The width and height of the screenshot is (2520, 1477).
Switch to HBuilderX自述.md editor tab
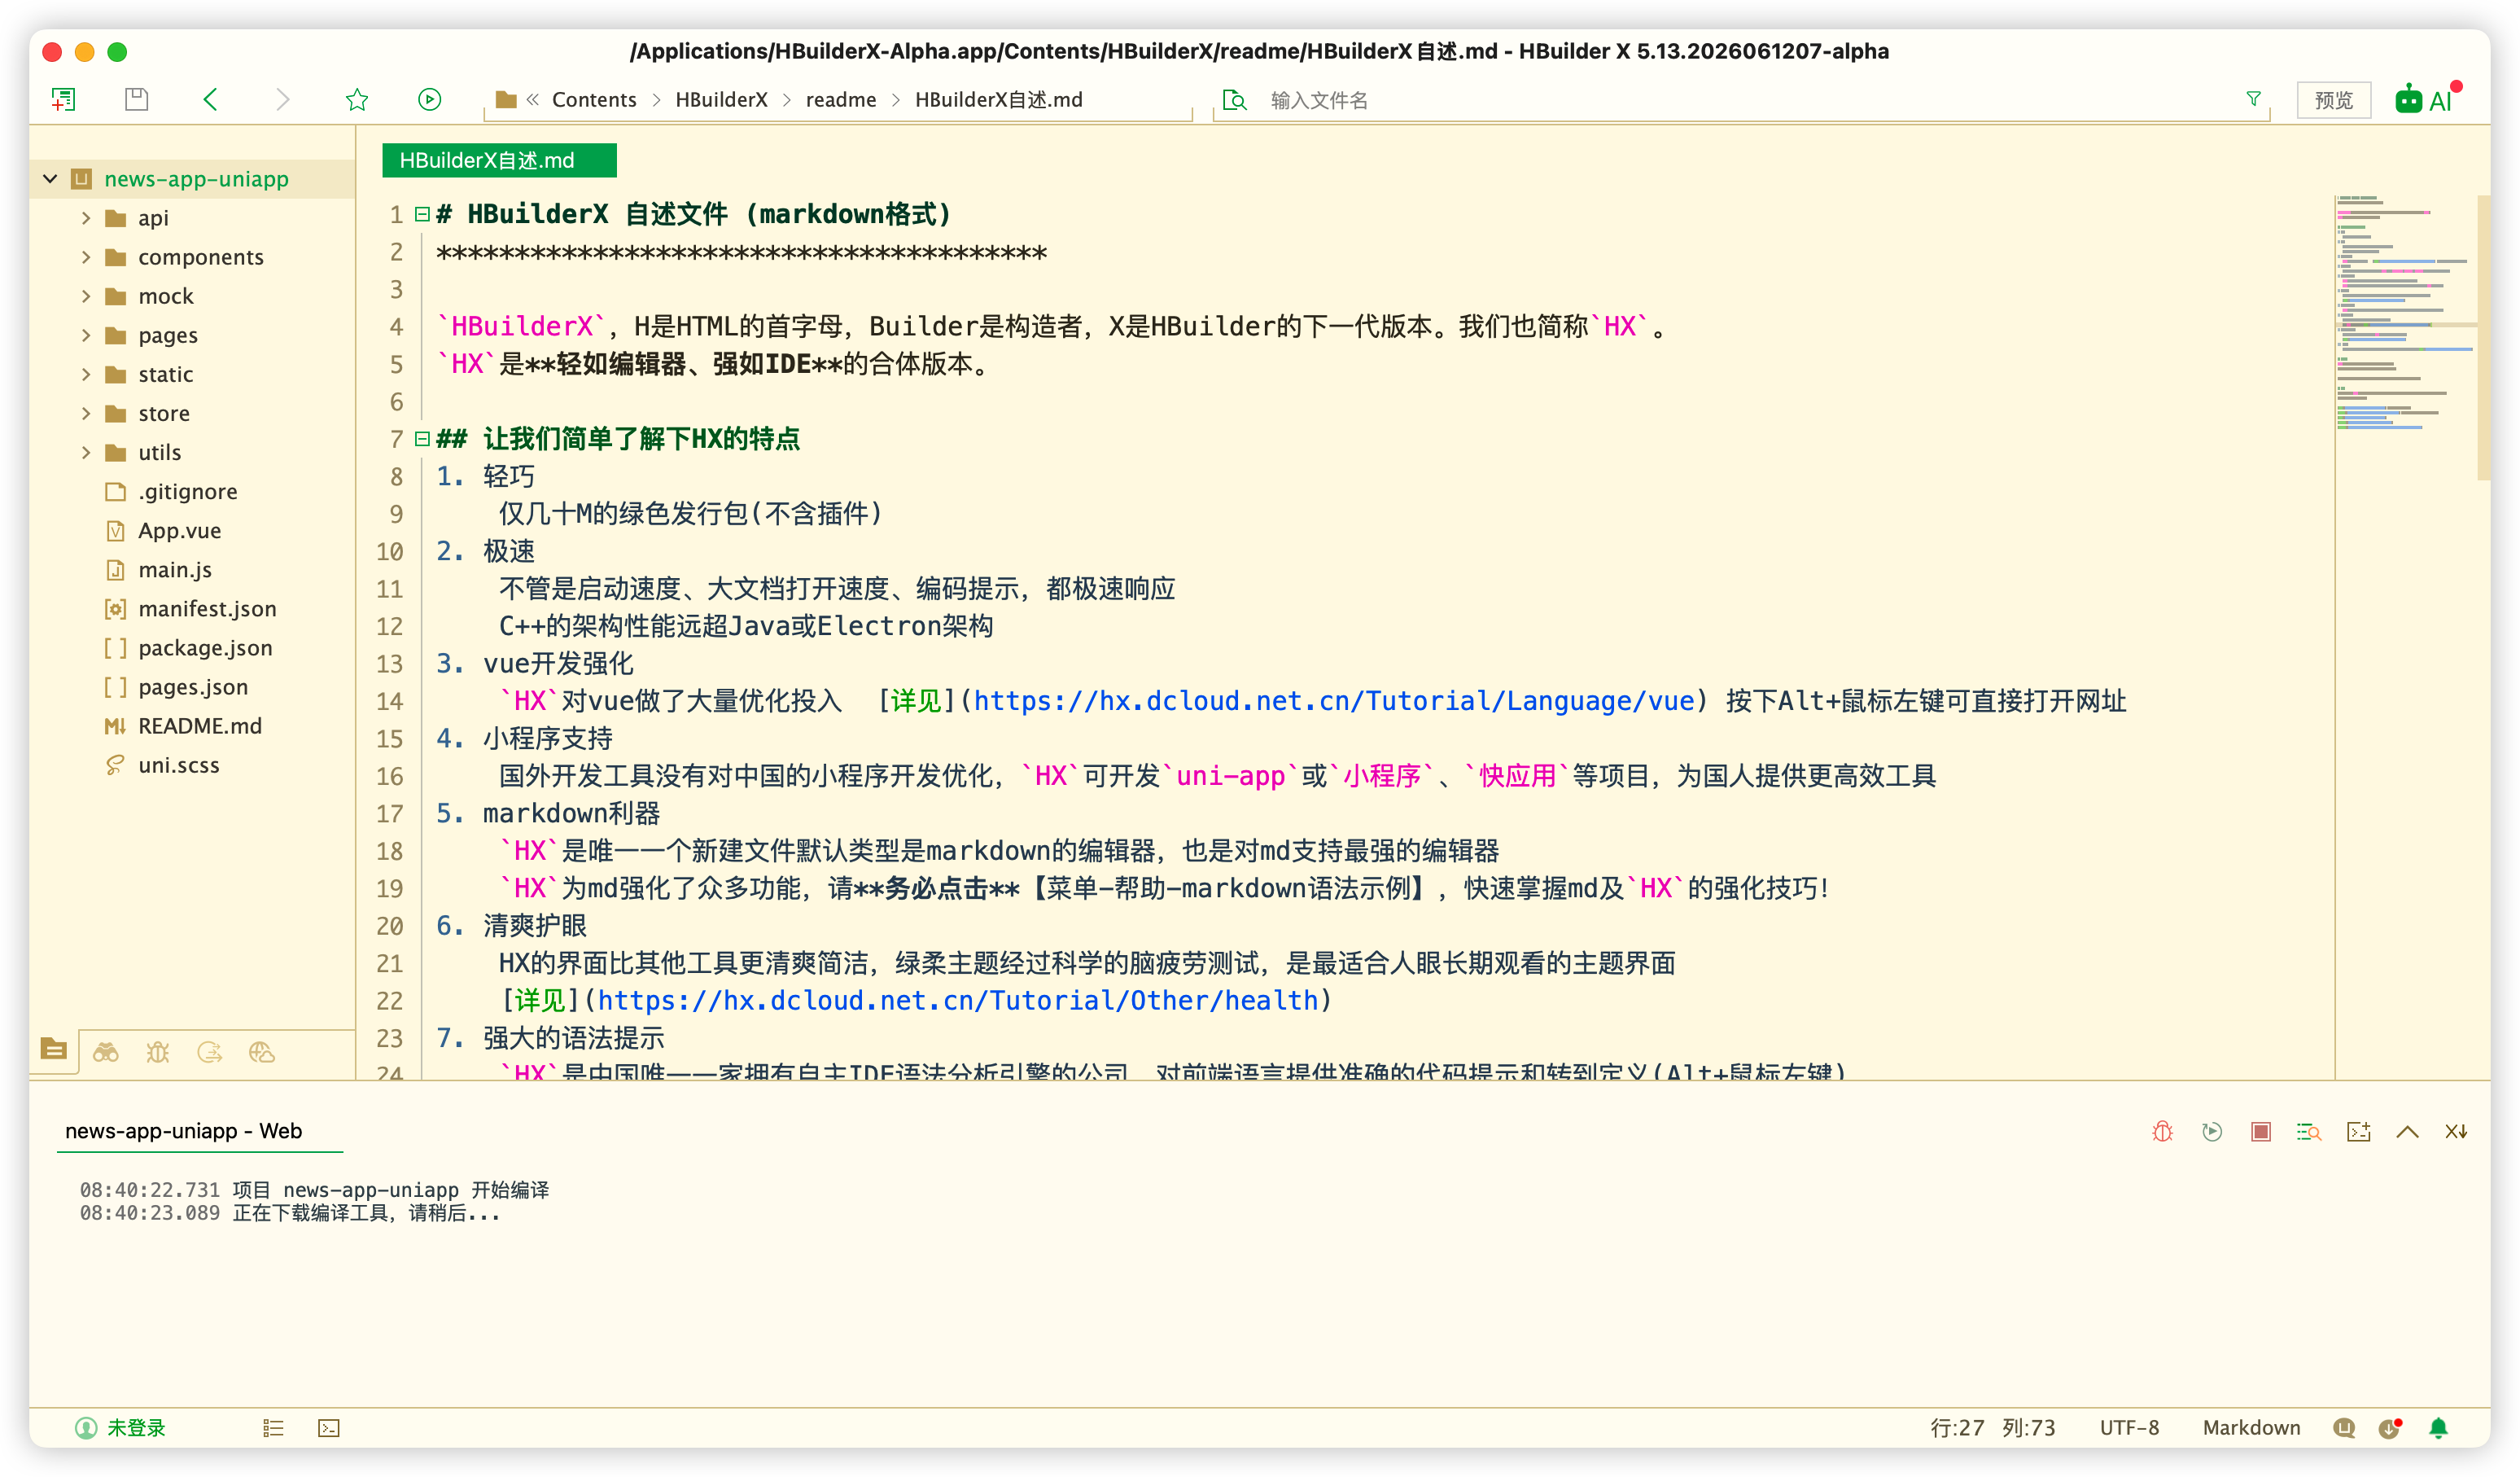pyautogui.click(x=499, y=160)
